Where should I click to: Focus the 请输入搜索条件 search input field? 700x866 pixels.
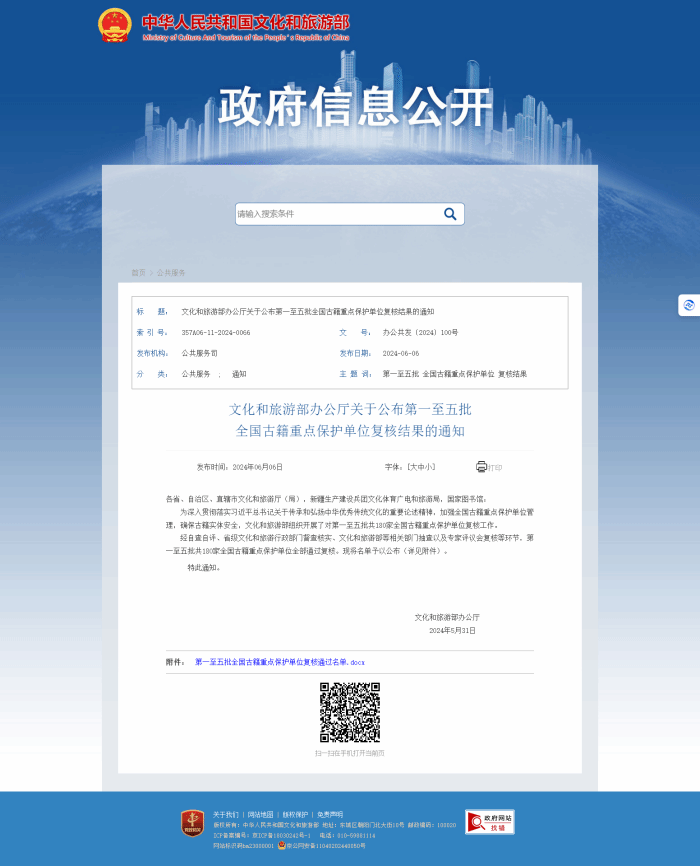tap(335, 214)
